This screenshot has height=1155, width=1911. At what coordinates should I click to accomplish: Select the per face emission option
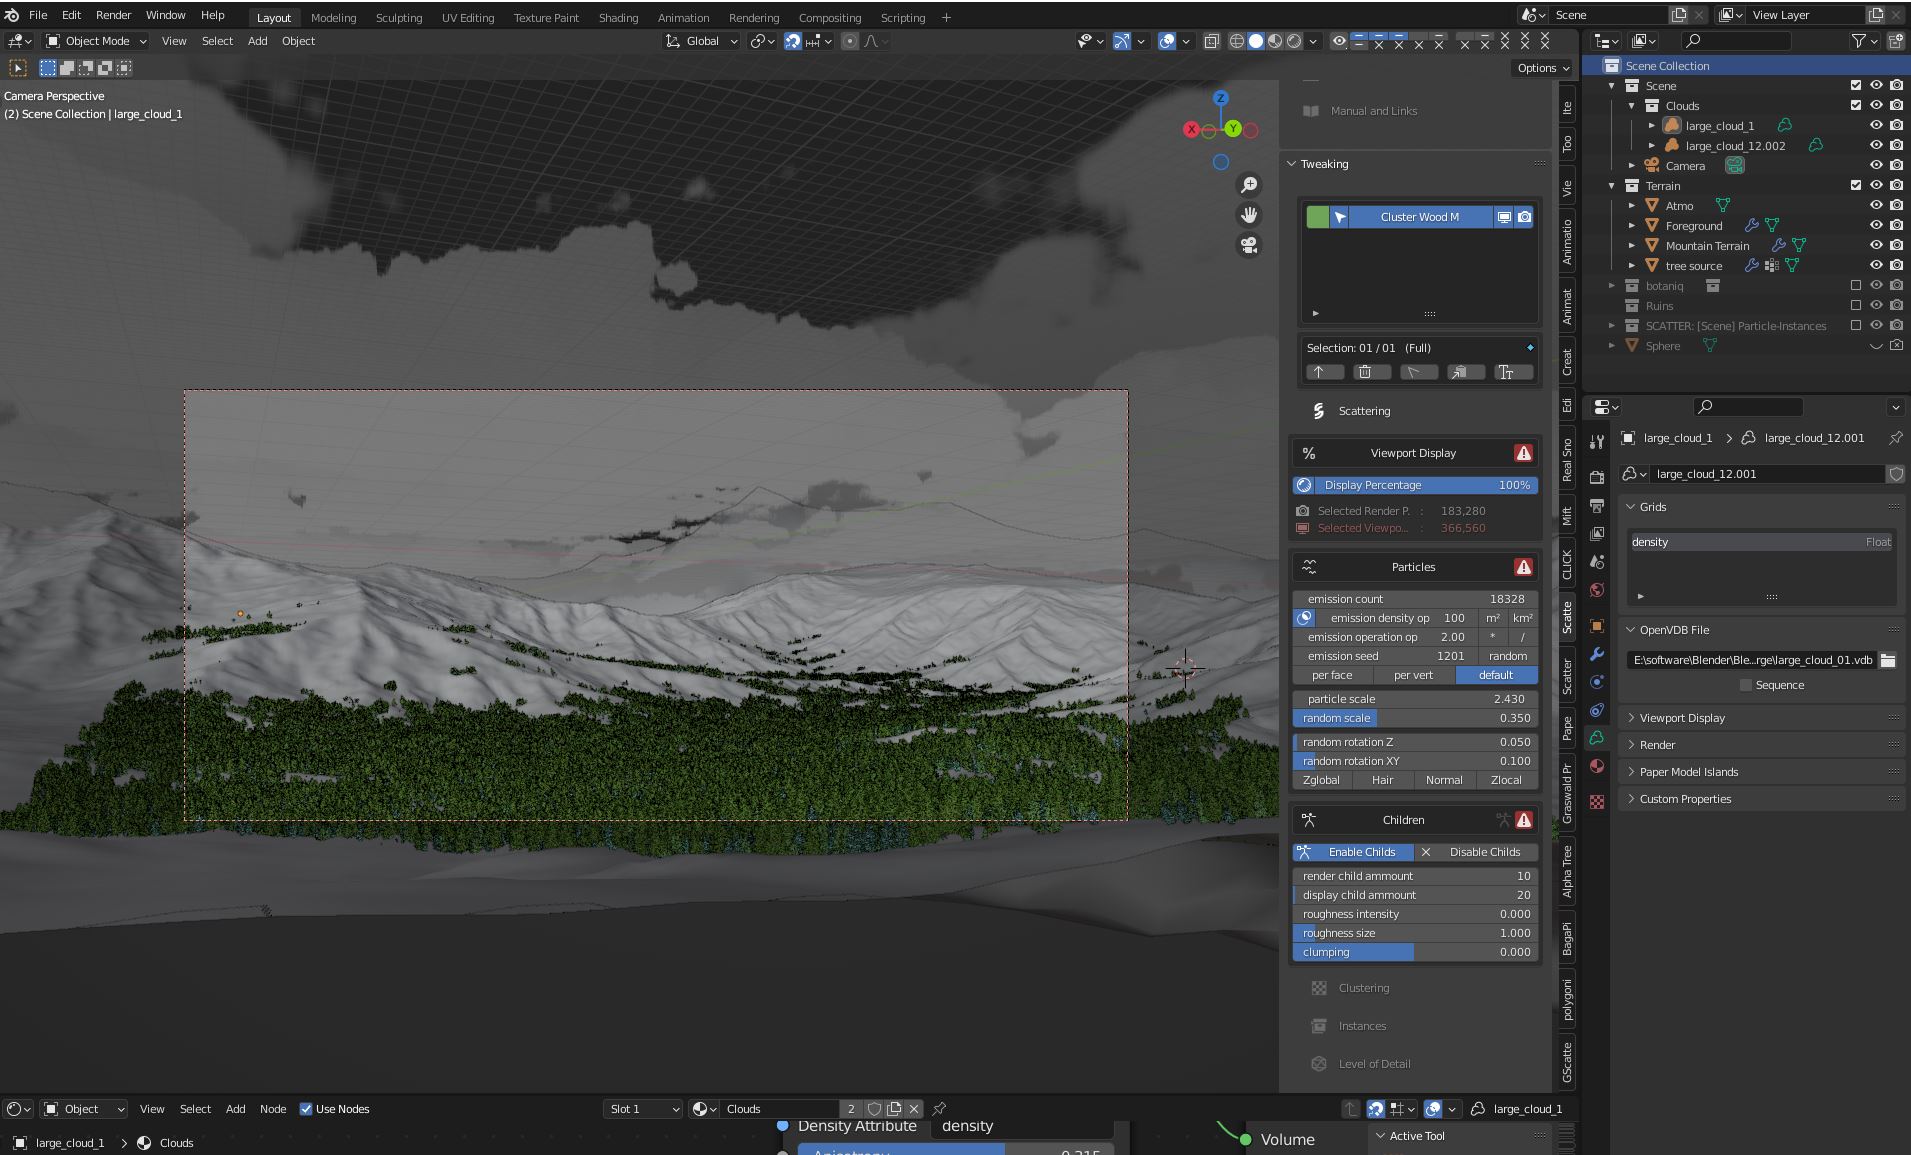(x=1332, y=675)
